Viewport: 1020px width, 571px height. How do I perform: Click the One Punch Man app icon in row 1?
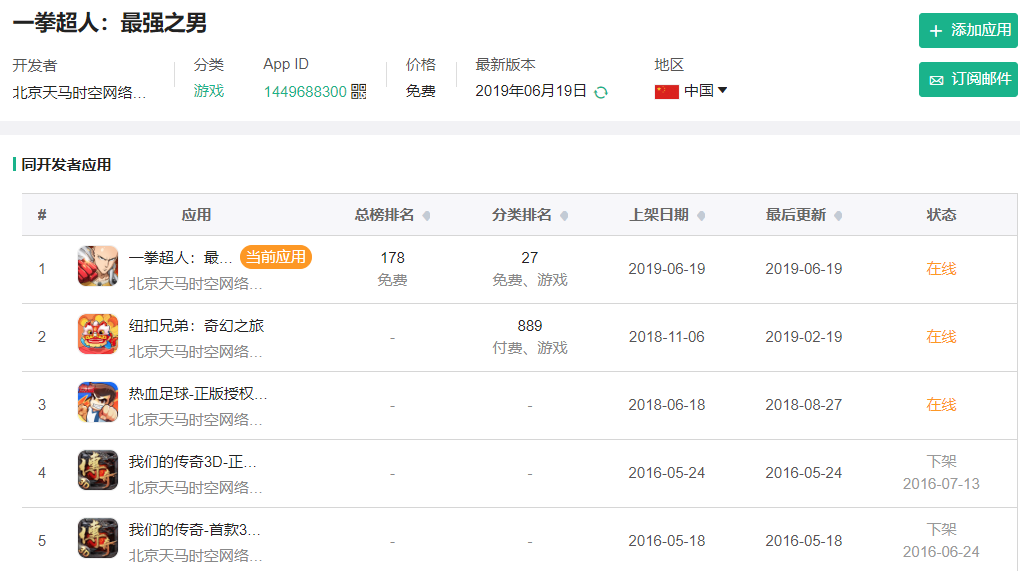[x=98, y=266]
